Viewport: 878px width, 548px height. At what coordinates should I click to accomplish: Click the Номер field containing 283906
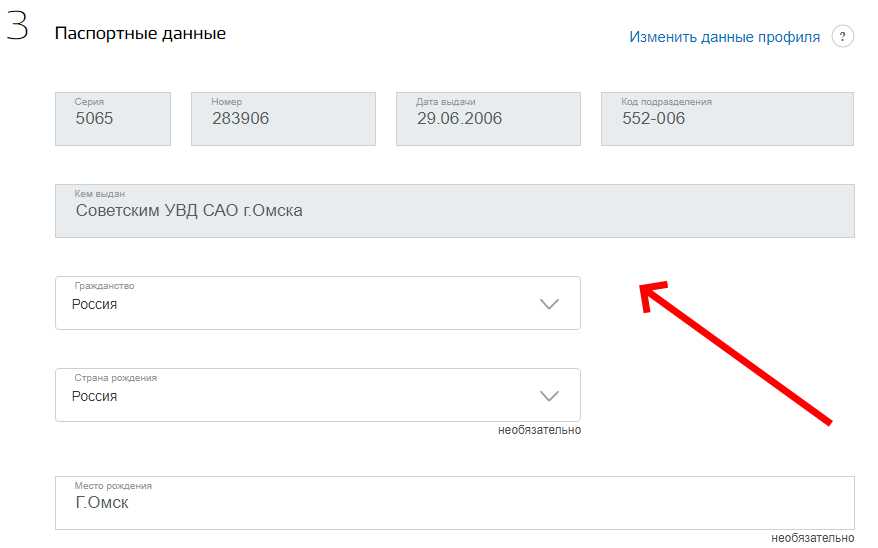[x=282, y=119]
